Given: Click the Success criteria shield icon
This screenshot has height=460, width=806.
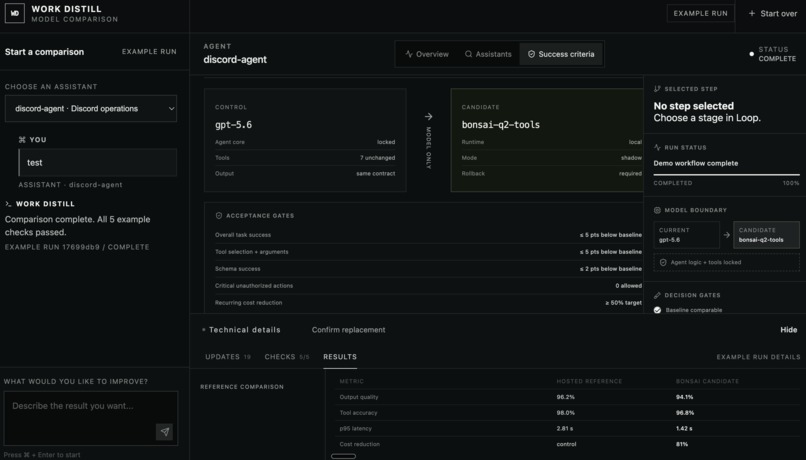Looking at the screenshot, I should [531, 54].
